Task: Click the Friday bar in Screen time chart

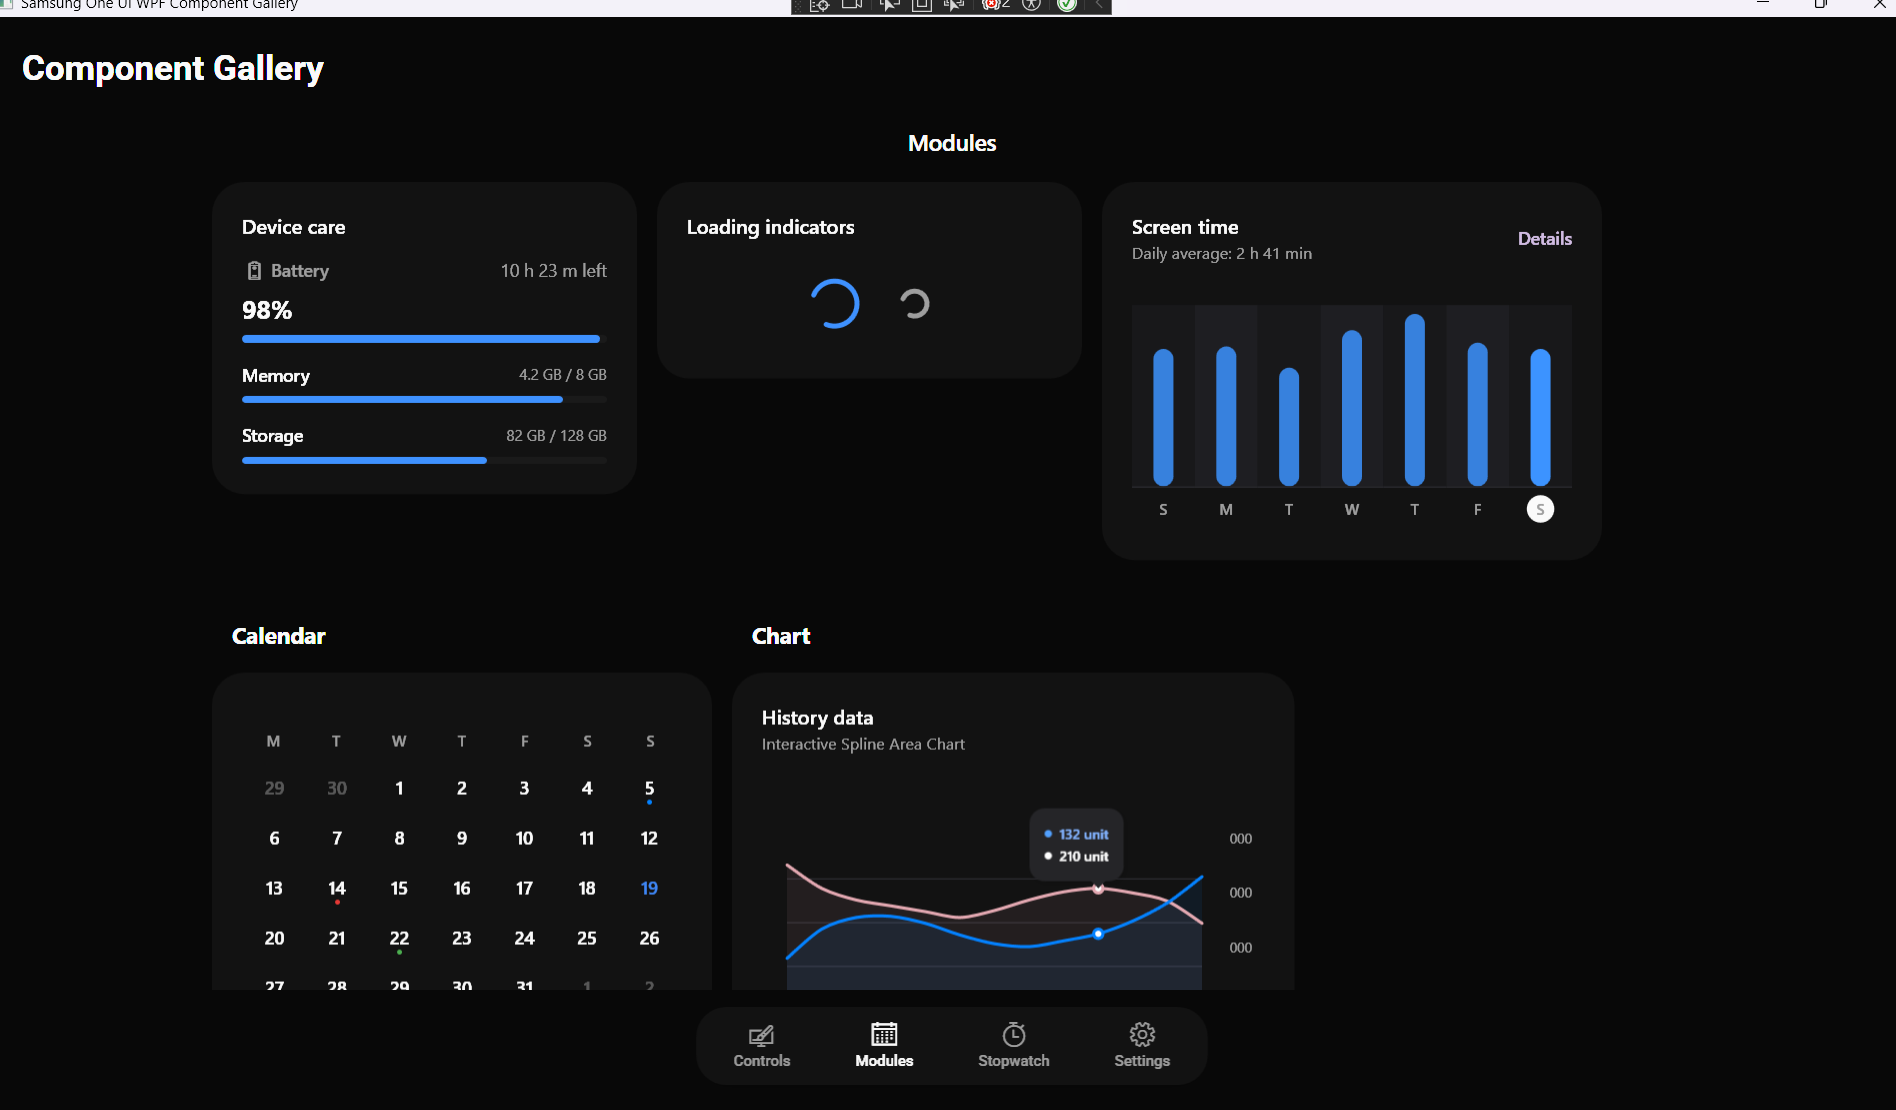Action: coord(1477,414)
